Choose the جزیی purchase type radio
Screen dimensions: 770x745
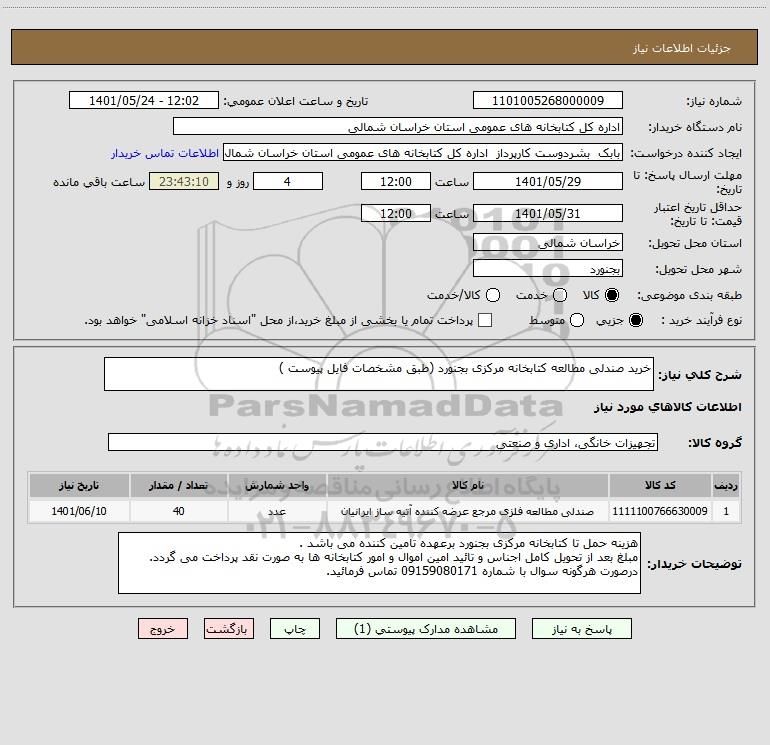click(636, 320)
